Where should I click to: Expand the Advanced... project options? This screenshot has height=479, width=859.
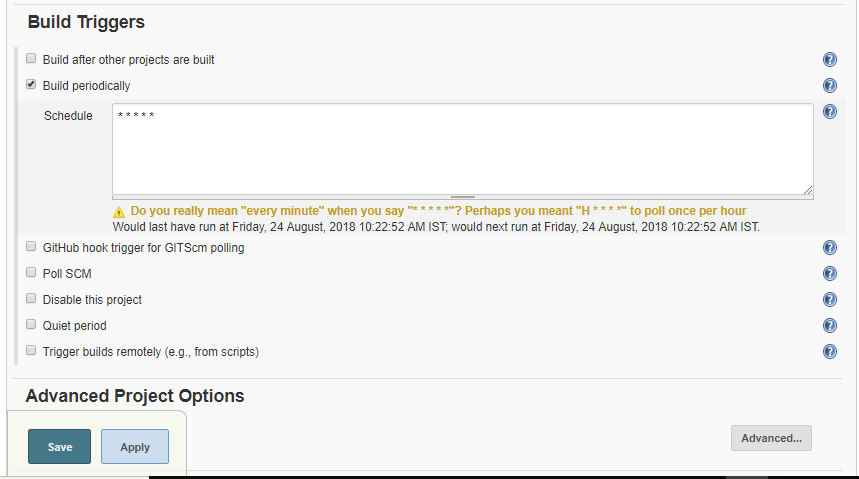tap(771, 438)
